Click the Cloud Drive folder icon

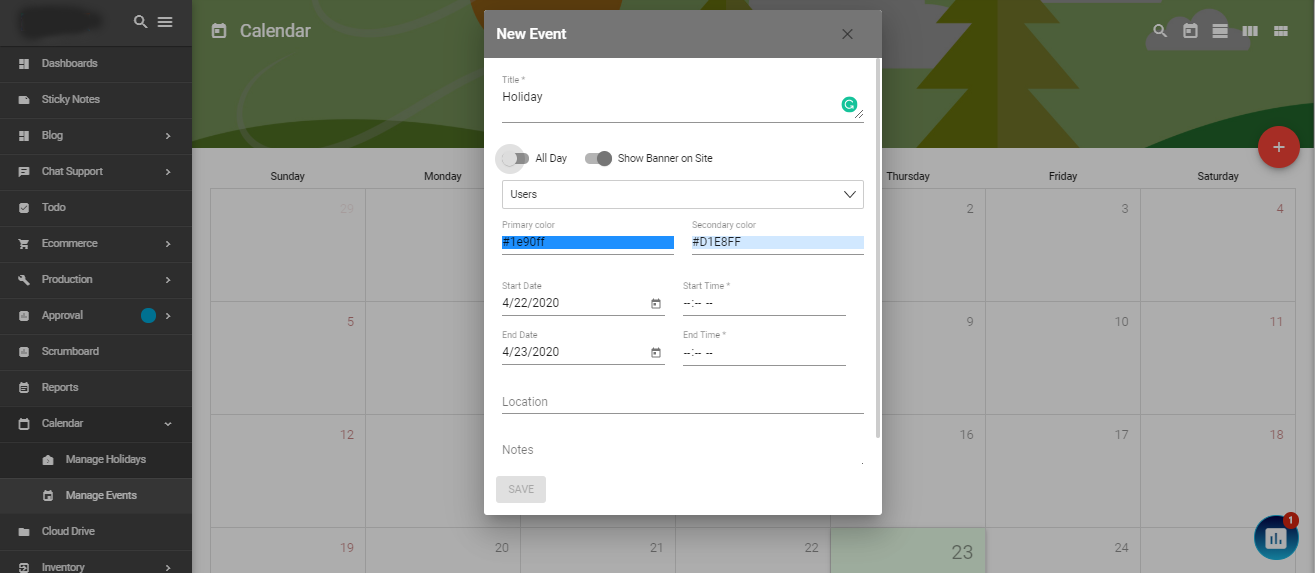(x=24, y=532)
